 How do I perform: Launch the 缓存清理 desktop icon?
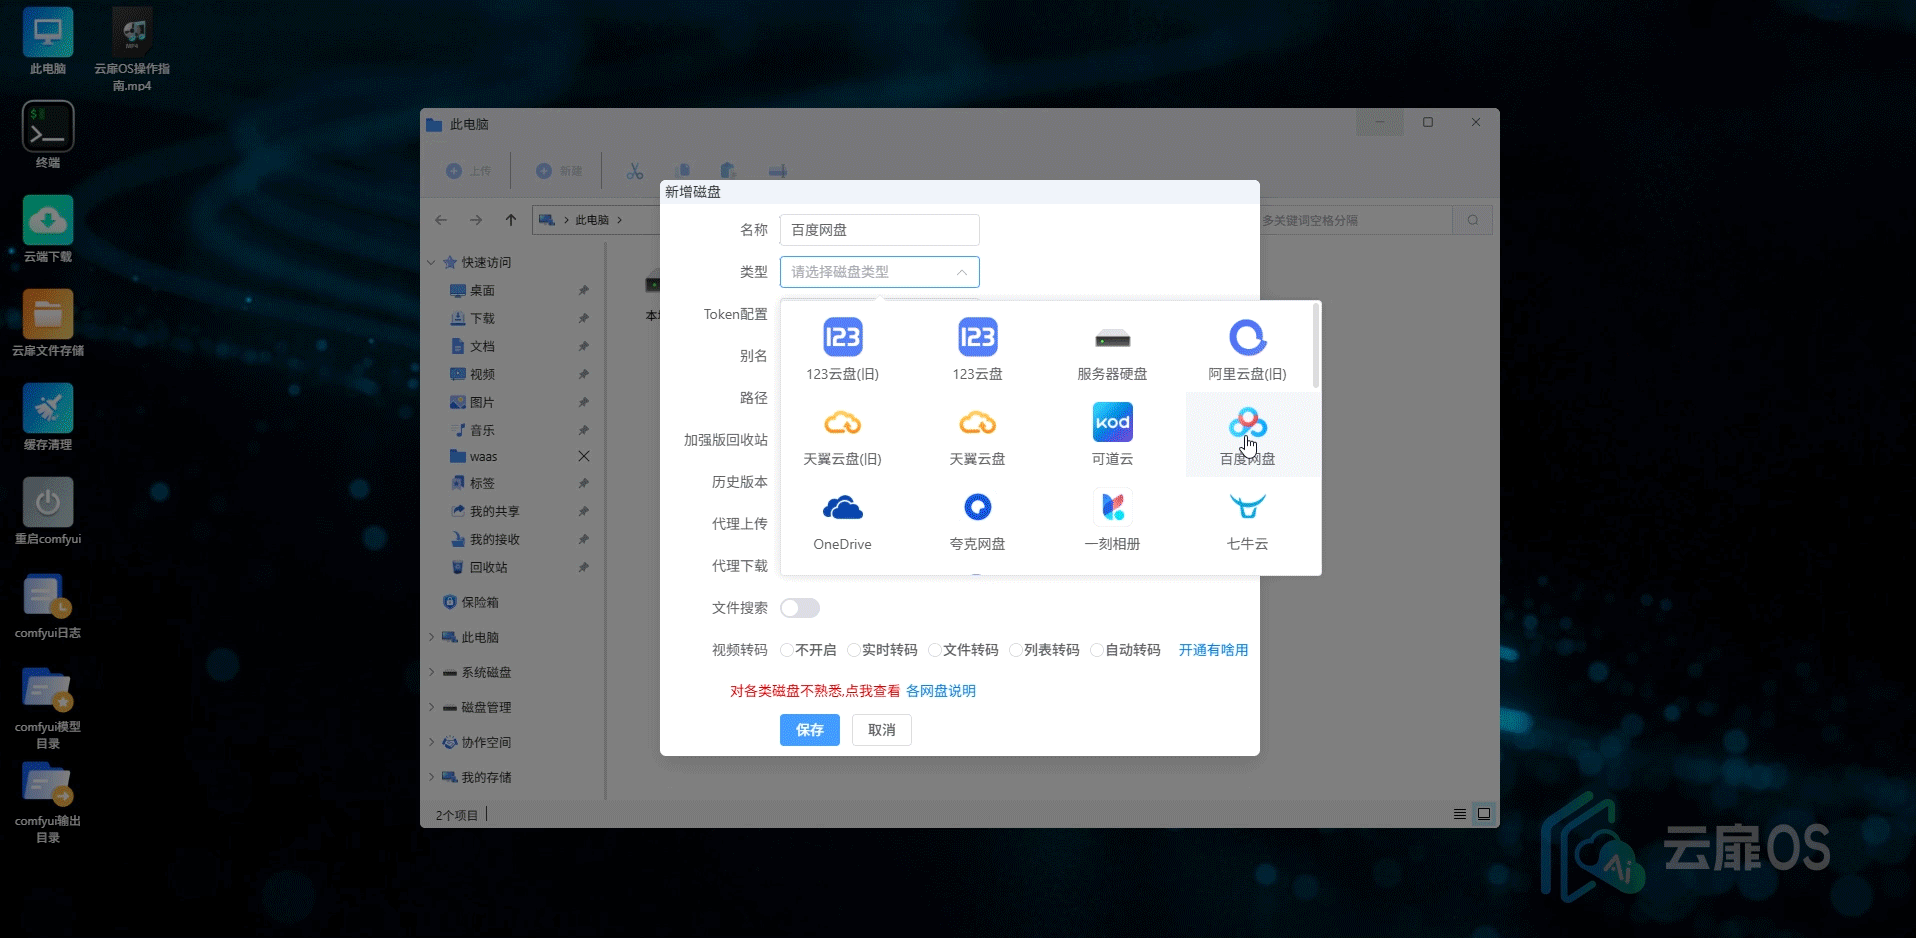48,417
